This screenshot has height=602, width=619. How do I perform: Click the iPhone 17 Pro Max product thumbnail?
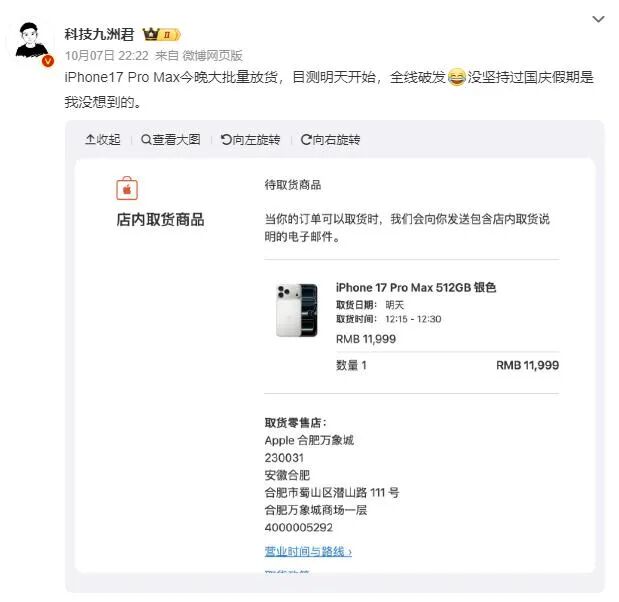point(296,310)
